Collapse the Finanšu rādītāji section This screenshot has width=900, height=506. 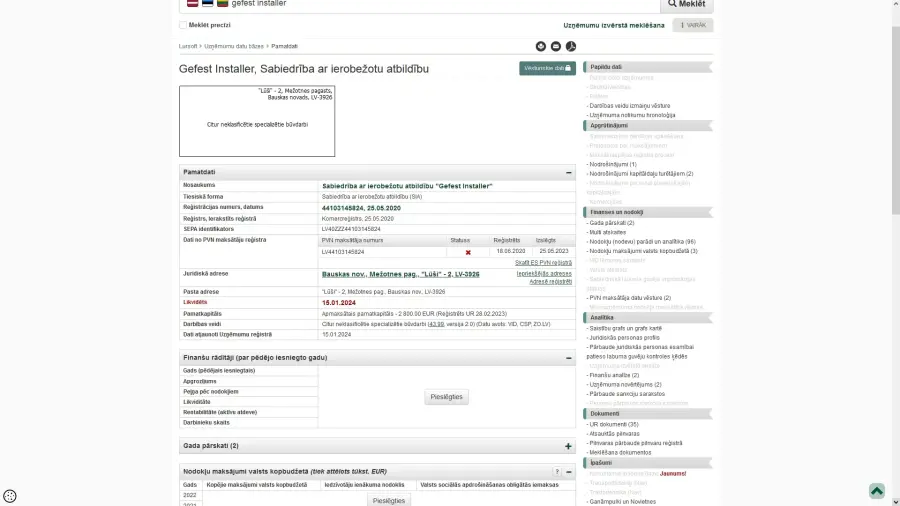[568, 358]
